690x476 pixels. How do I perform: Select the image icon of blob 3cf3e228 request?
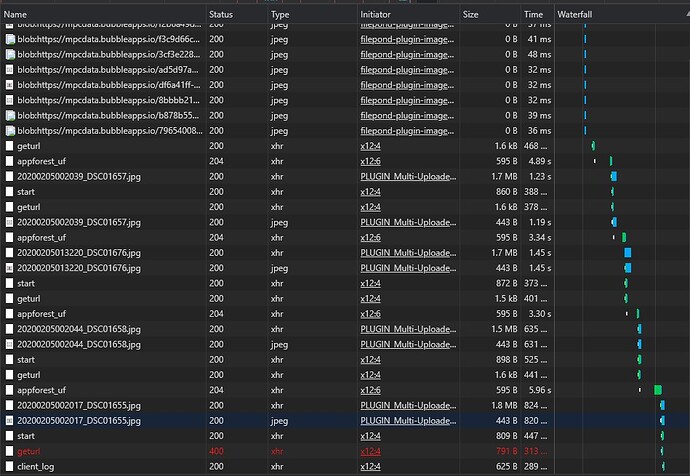(x=10, y=55)
